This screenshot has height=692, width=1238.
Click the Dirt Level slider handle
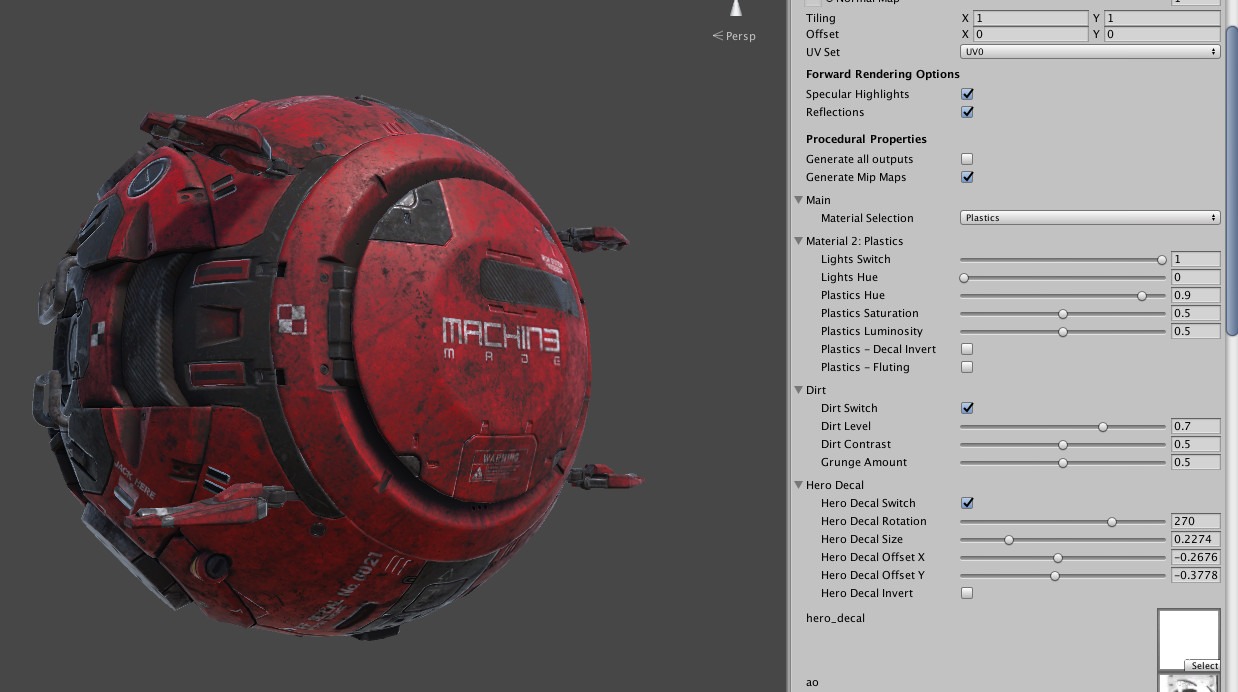tap(1103, 427)
